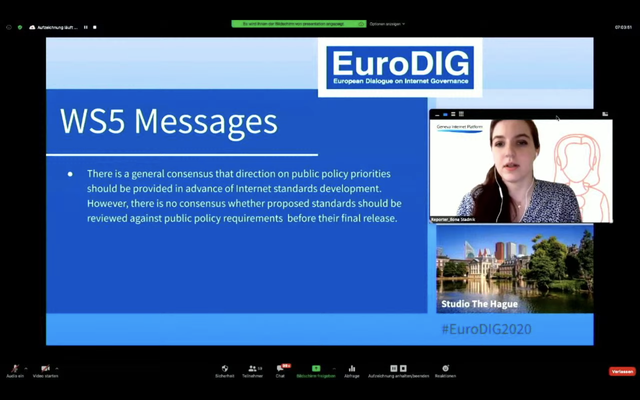Pause recording via top-left pause icon
The image size is (640, 400).
86,27
